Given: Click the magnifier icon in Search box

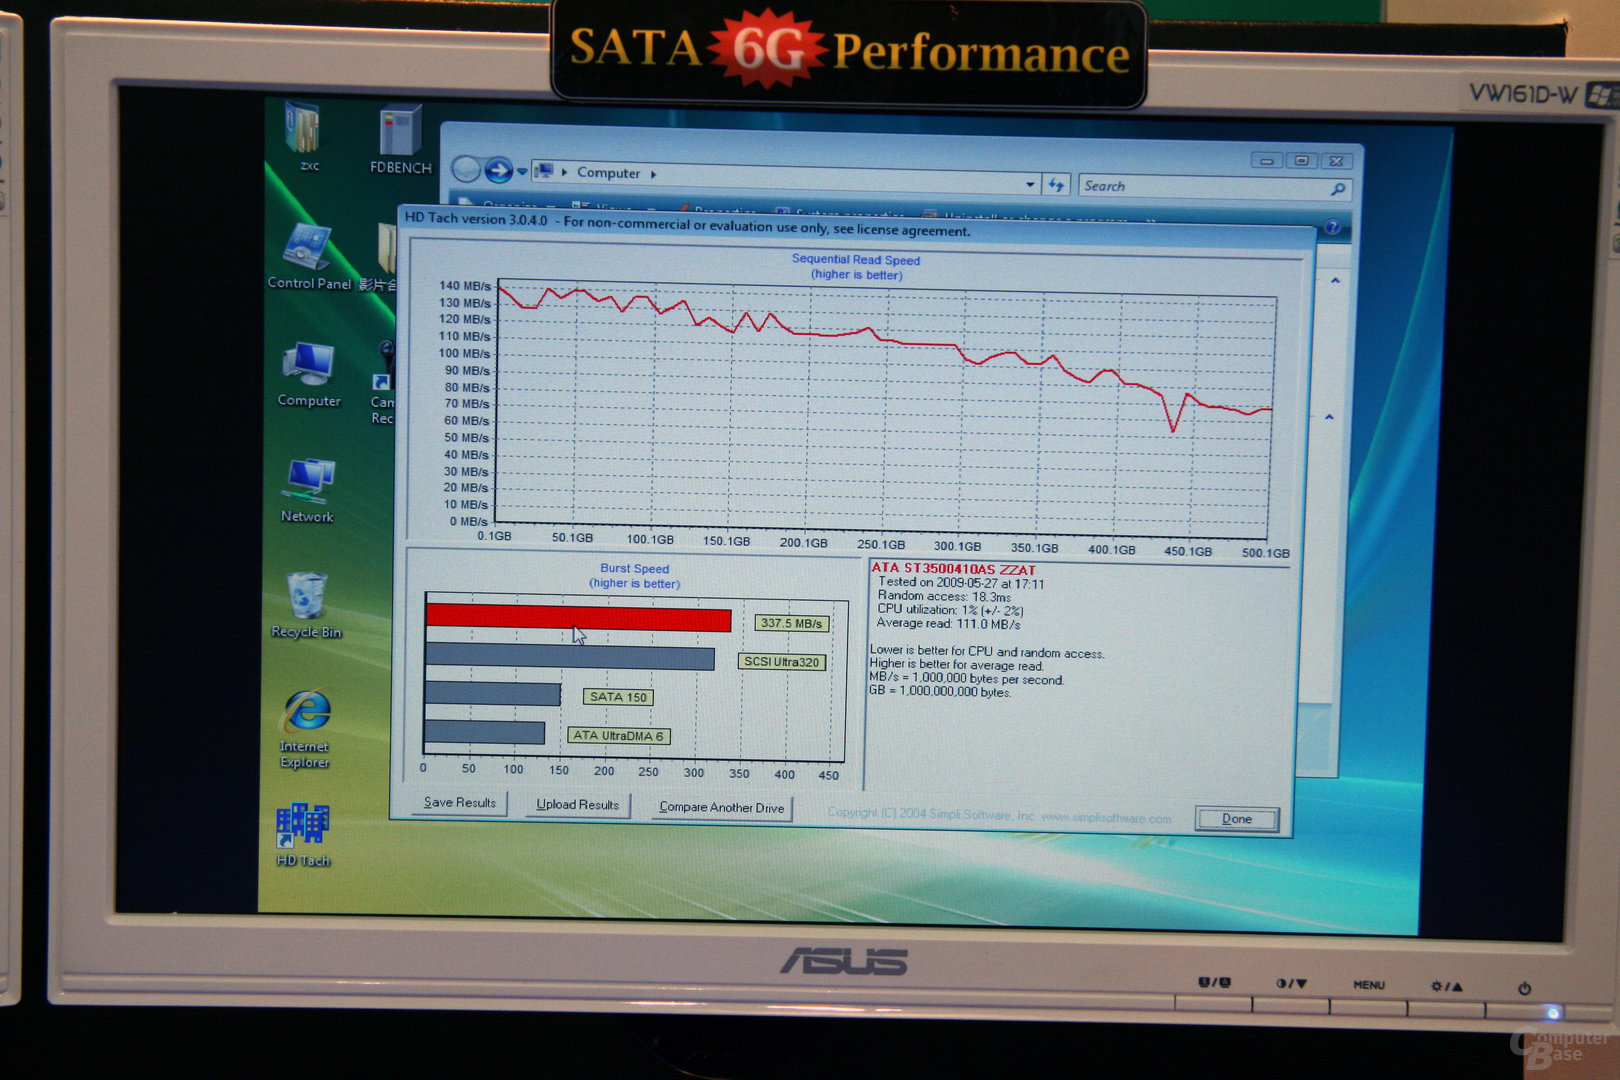Looking at the screenshot, I should click(x=1337, y=189).
